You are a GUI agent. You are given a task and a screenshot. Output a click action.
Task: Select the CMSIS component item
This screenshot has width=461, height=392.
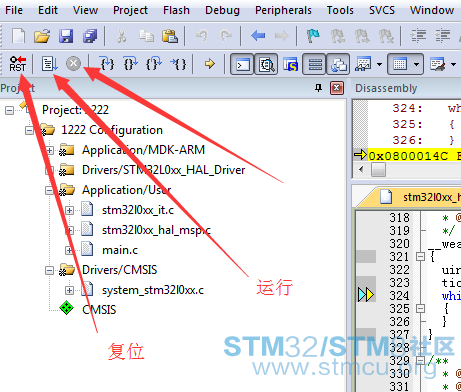(x=99, y=310)
